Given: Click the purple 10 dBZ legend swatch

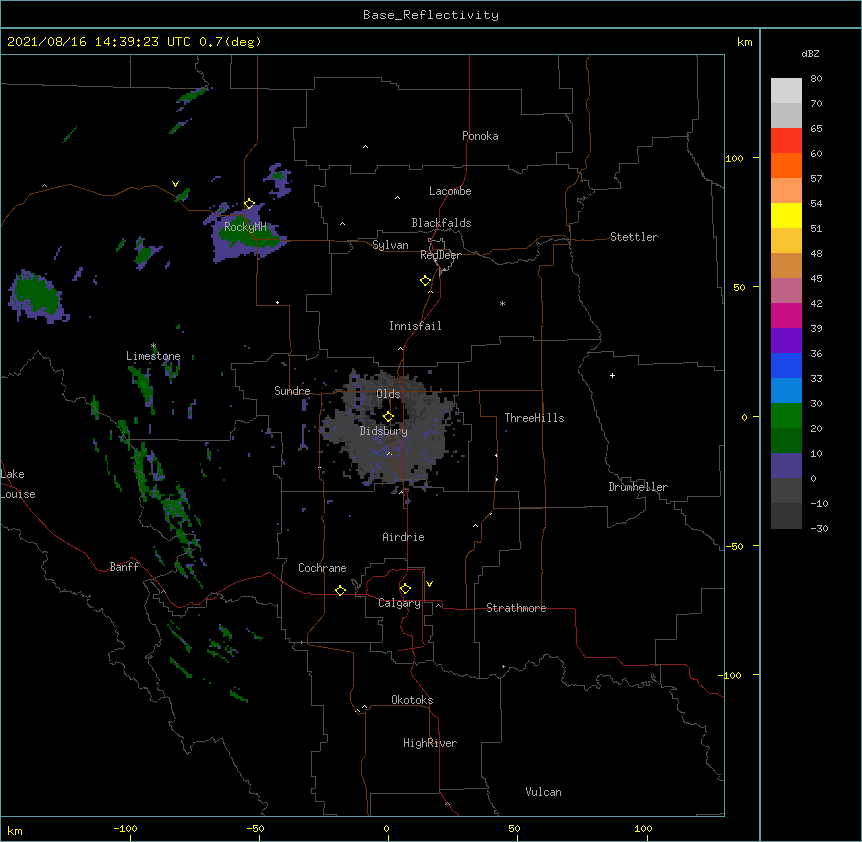Looking at the screenshot, I should 786,466.
